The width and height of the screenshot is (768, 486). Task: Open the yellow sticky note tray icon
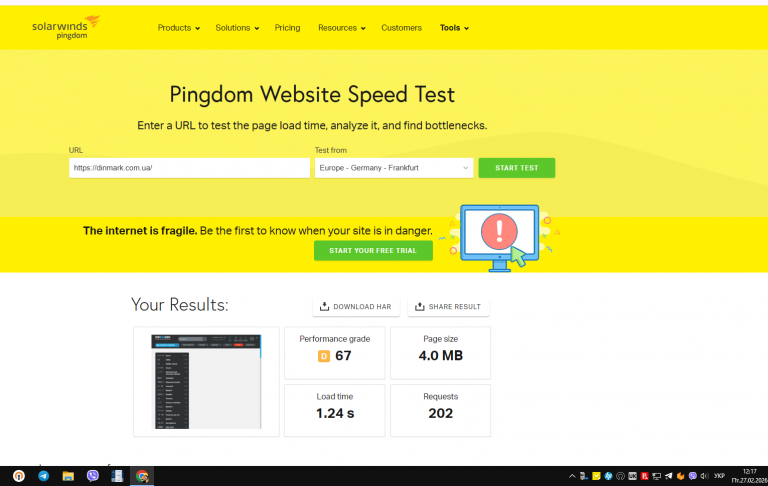pyautogui.click(x=596, y=476)
